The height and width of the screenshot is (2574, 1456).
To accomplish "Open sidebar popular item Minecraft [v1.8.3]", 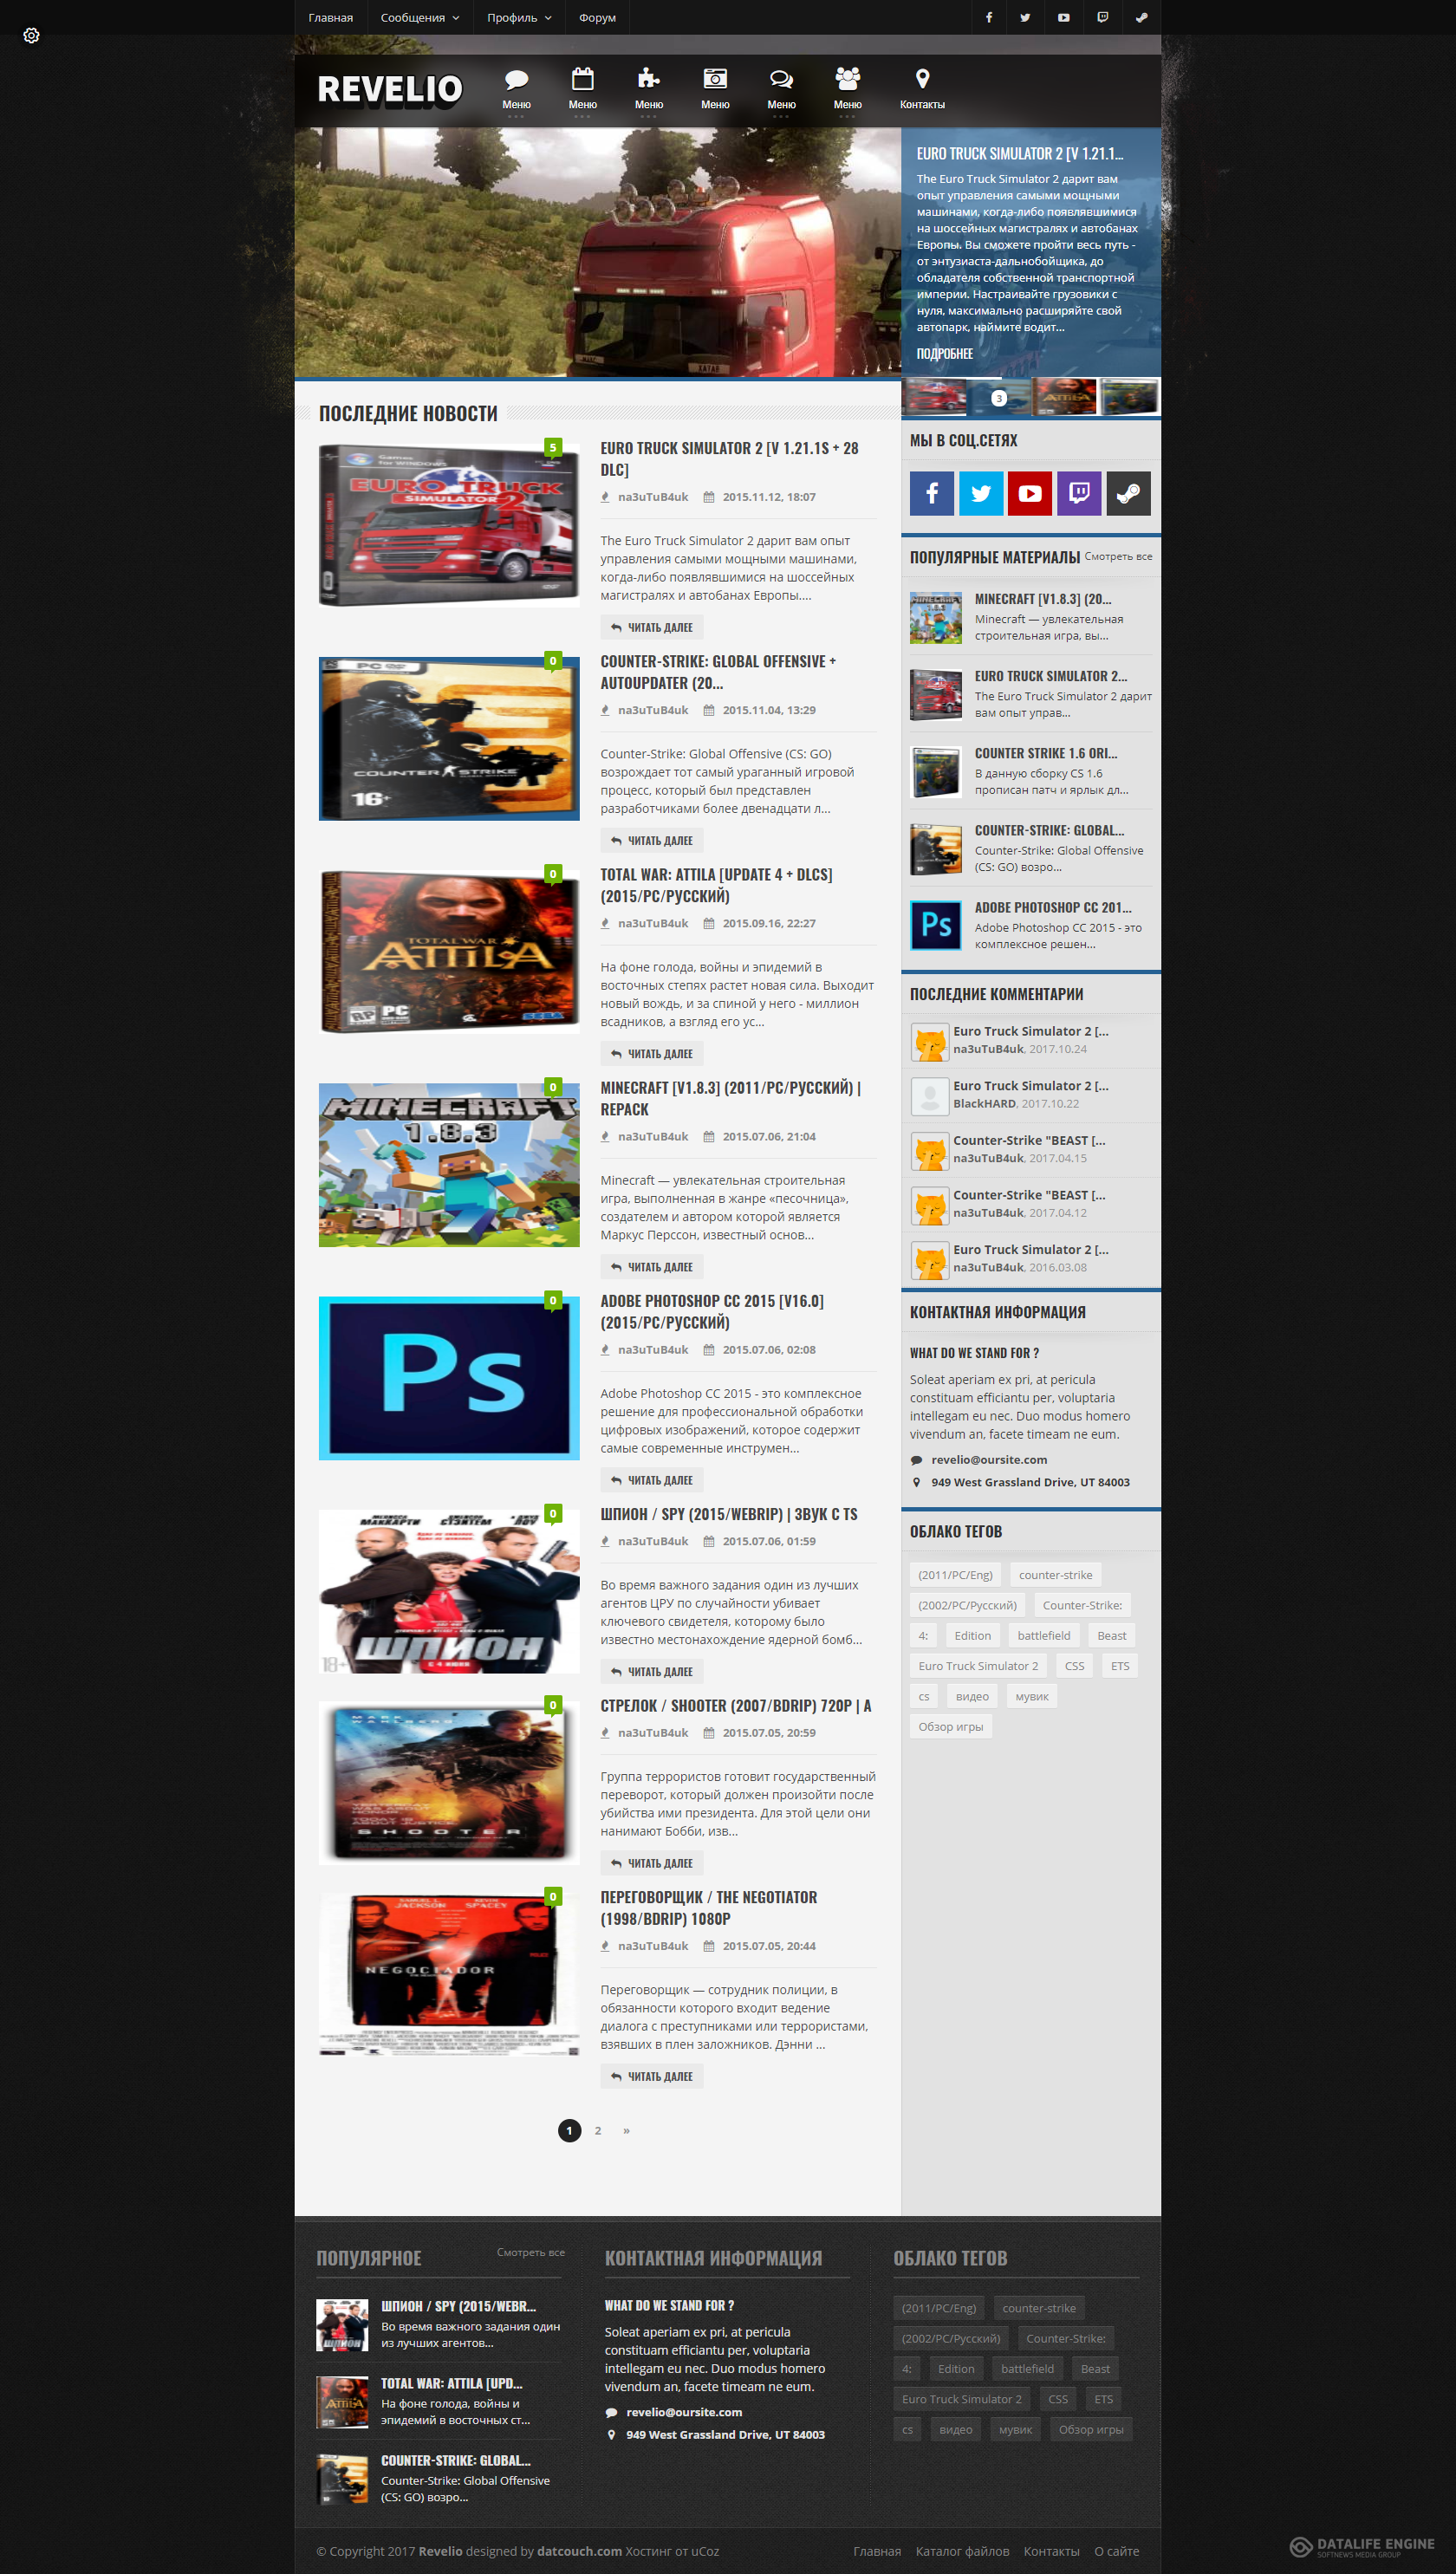I will click(x=1042, y=599).
